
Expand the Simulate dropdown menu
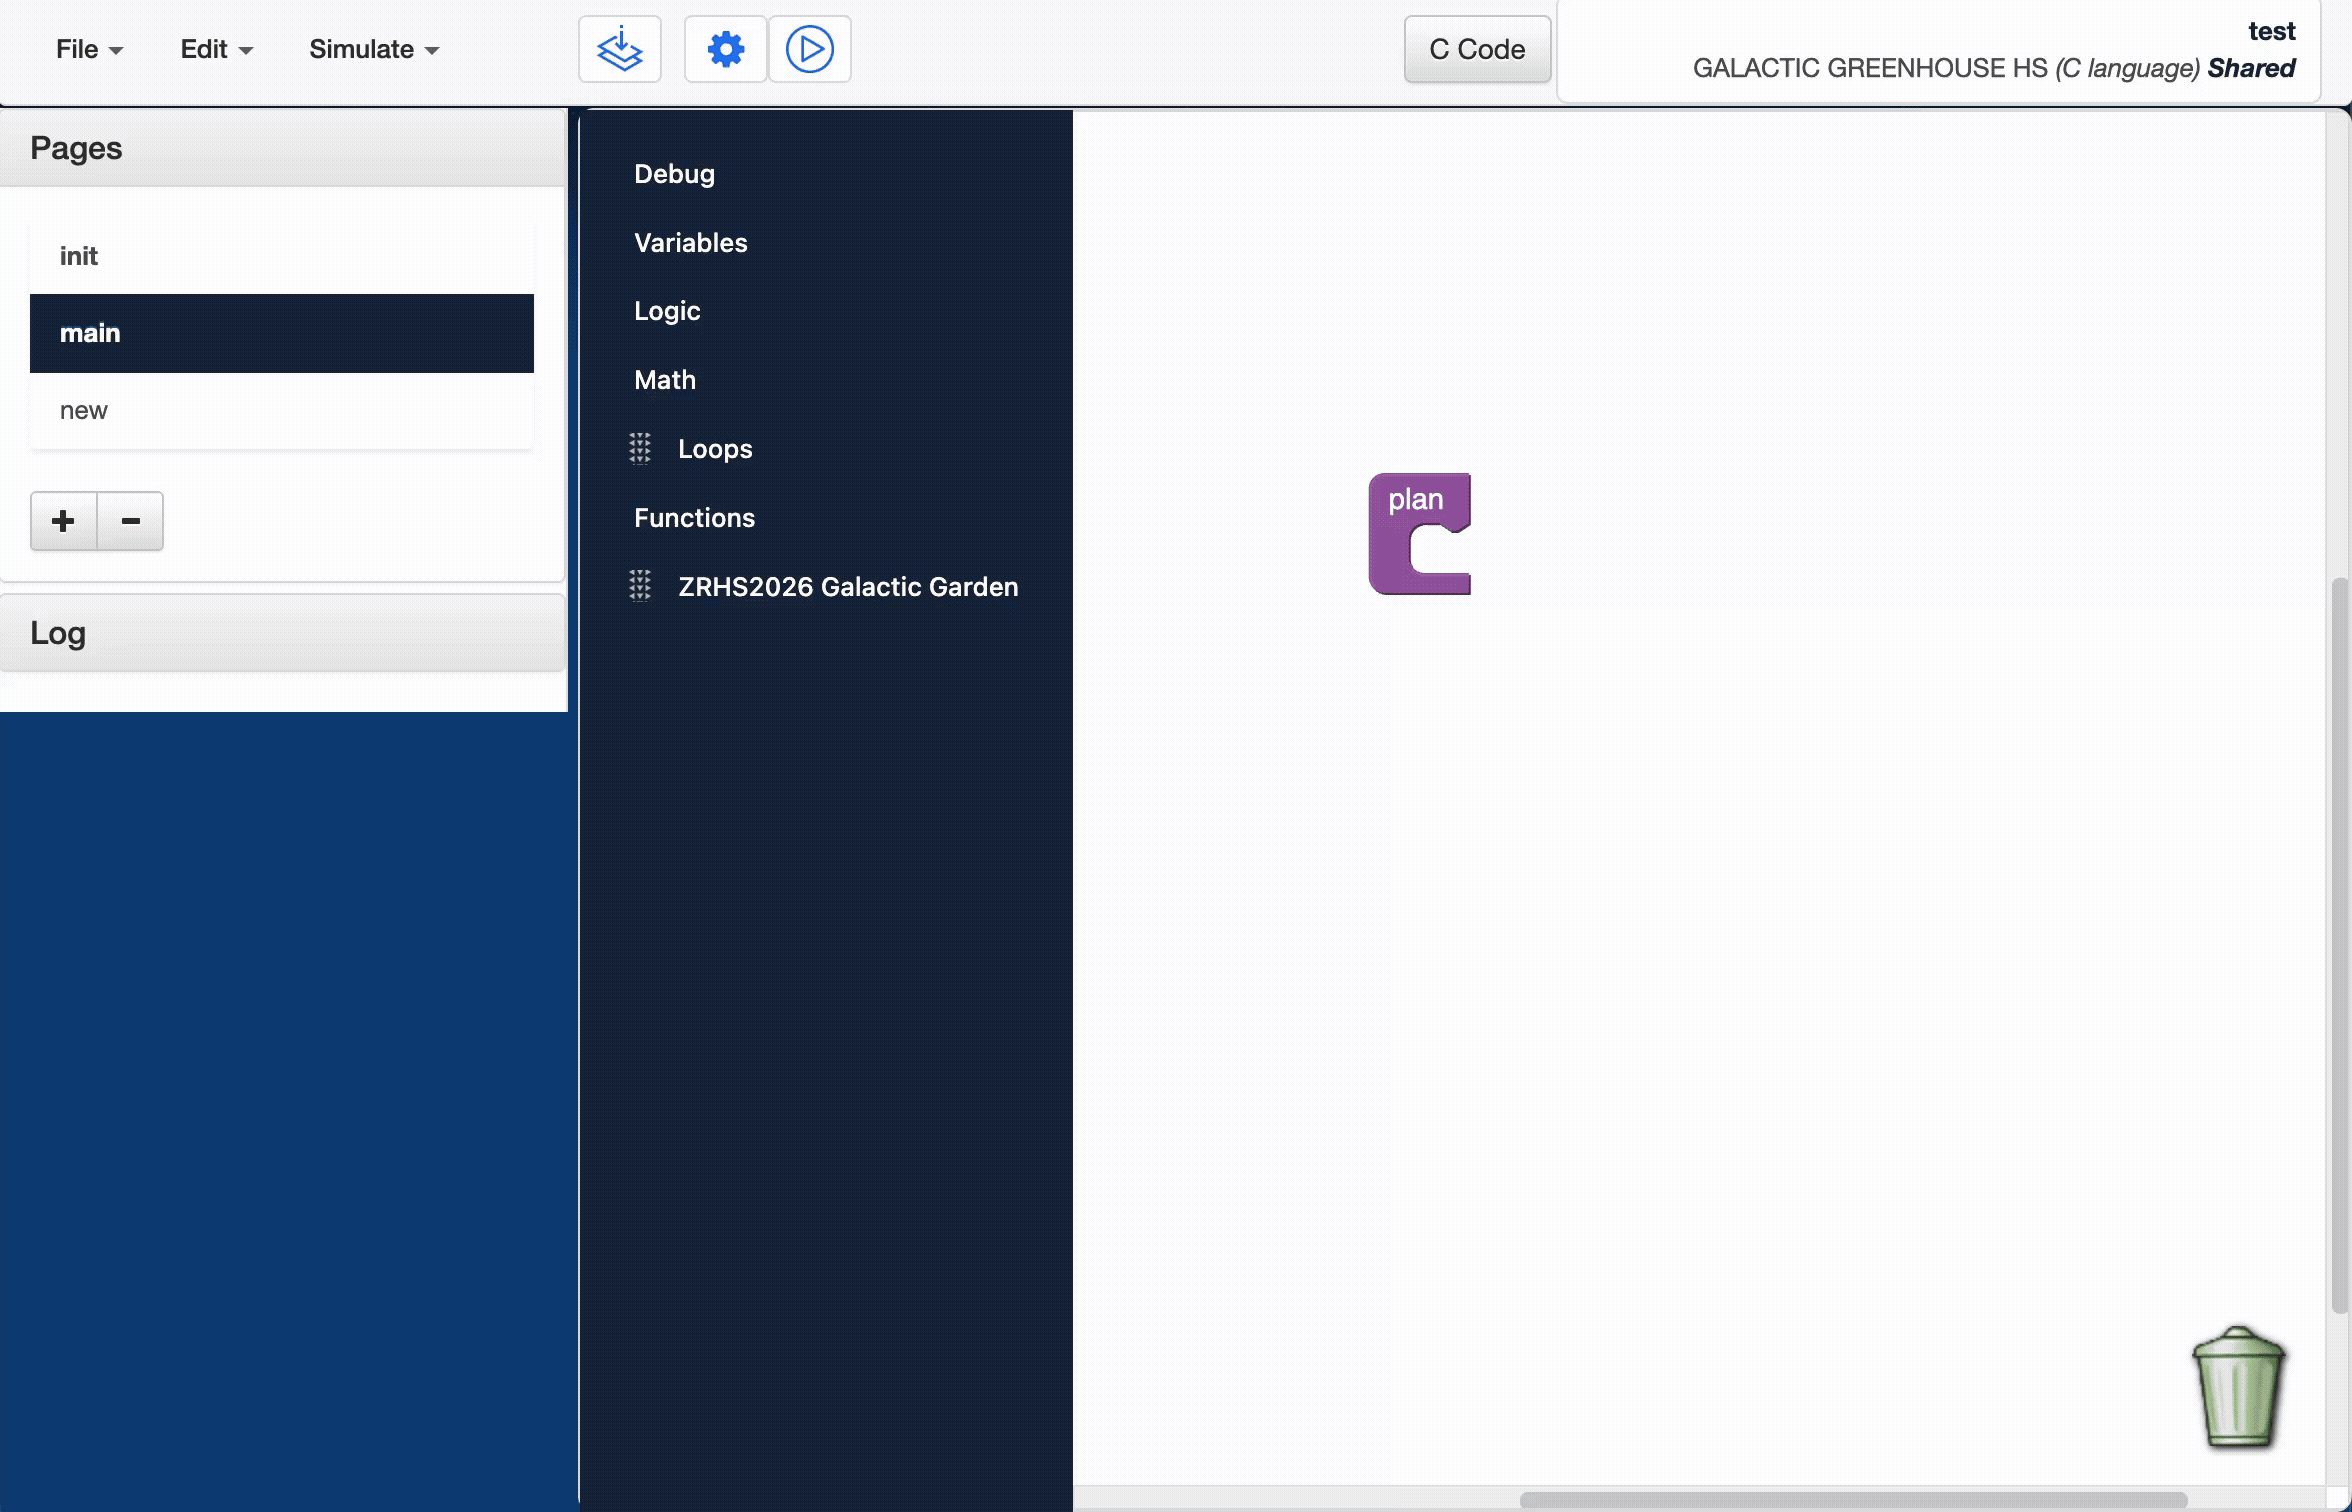click(x=373, y=49)
